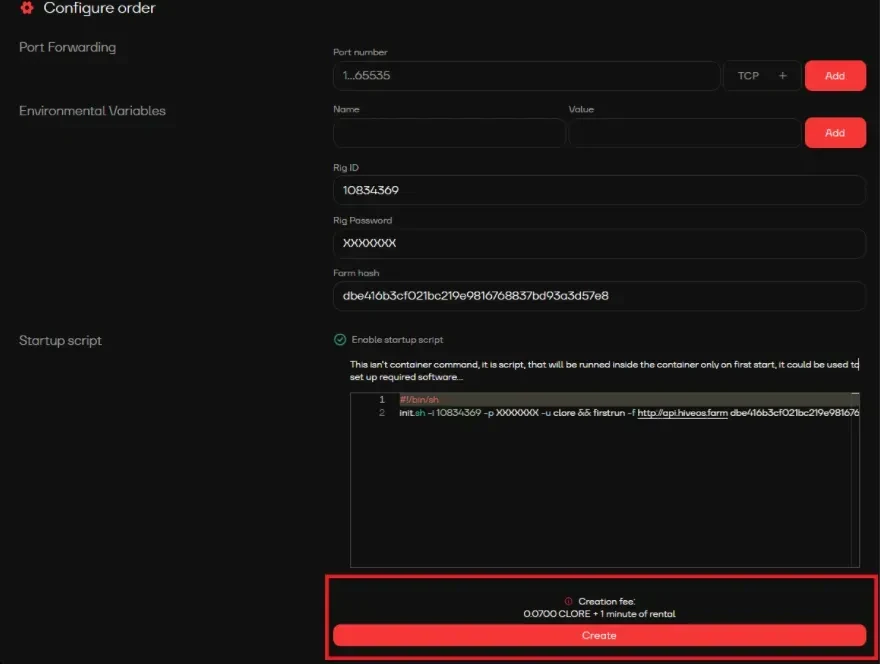This screenshot has width=880, height=664.
Task: Click line number 2 in editor gutter
Action: click(382, 412)
